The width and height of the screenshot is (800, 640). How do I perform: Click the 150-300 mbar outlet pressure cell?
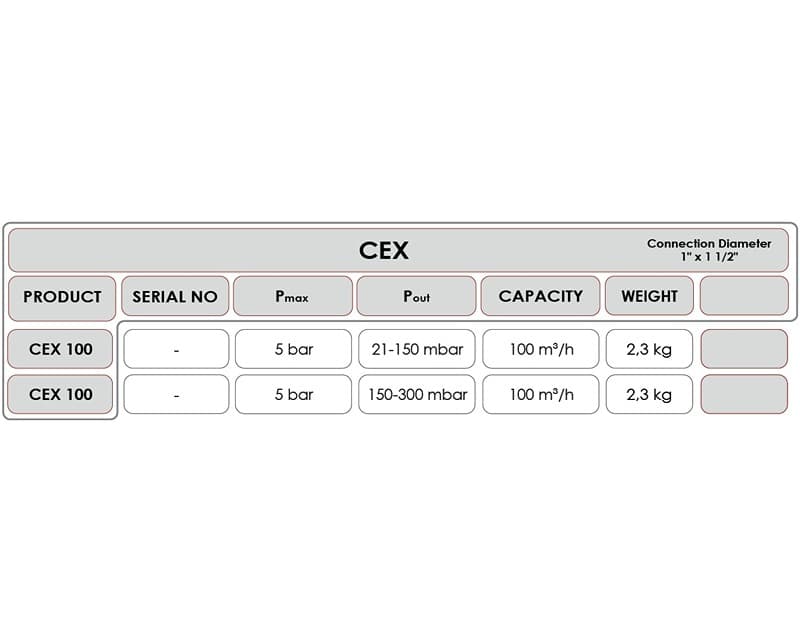pos(417,394)
